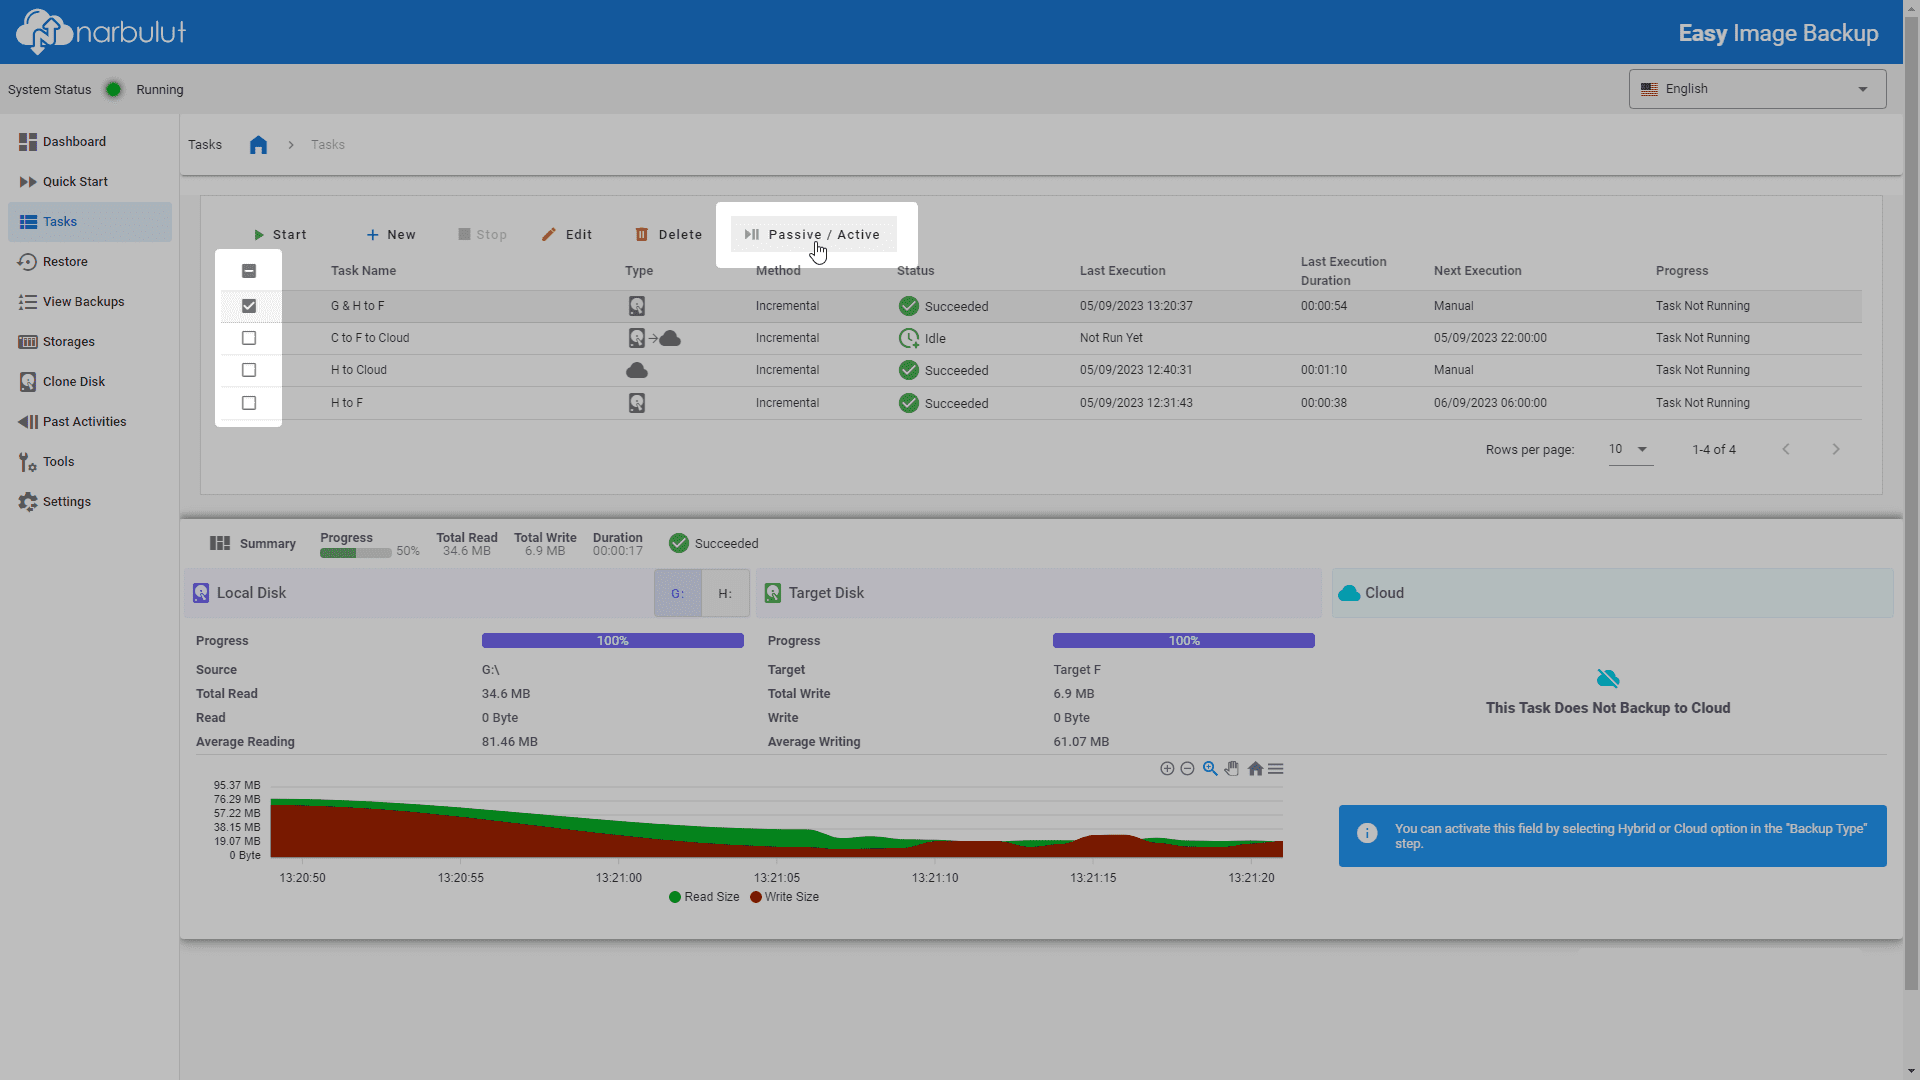The width and height of the screenshot is (1920, 1080).
Task: Reset chart zoom with home icon
Action: click(1255, 769)
